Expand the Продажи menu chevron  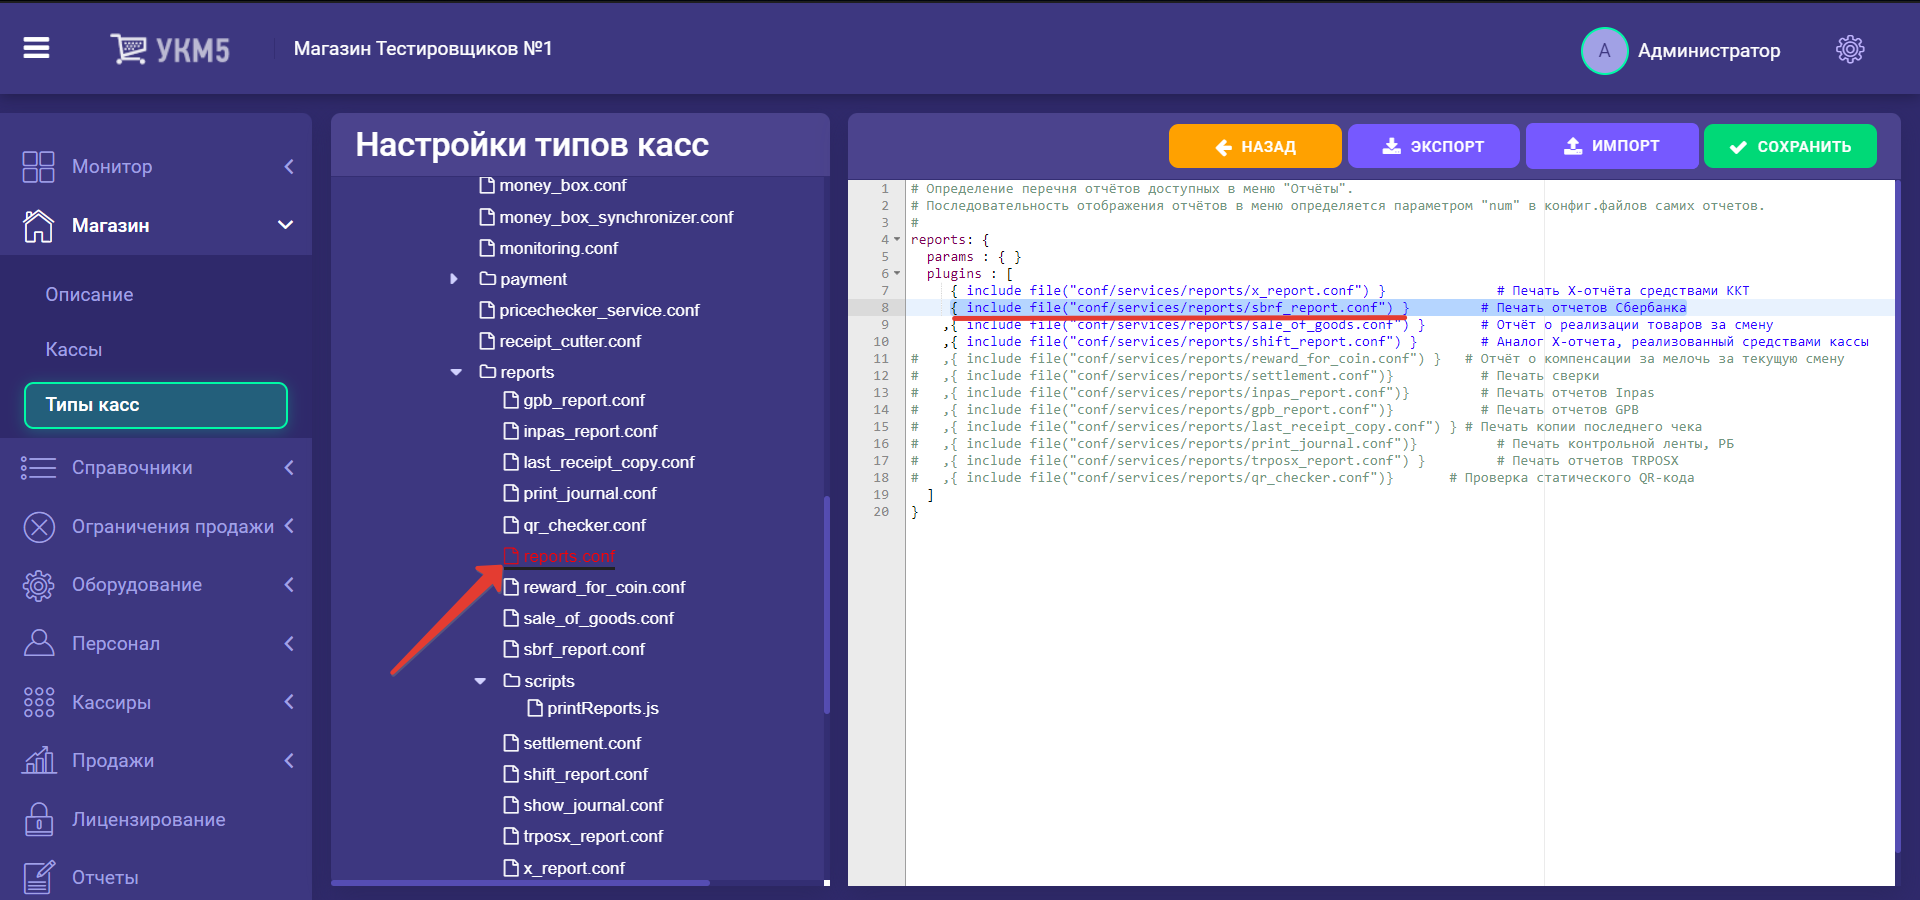coord(289,760)
